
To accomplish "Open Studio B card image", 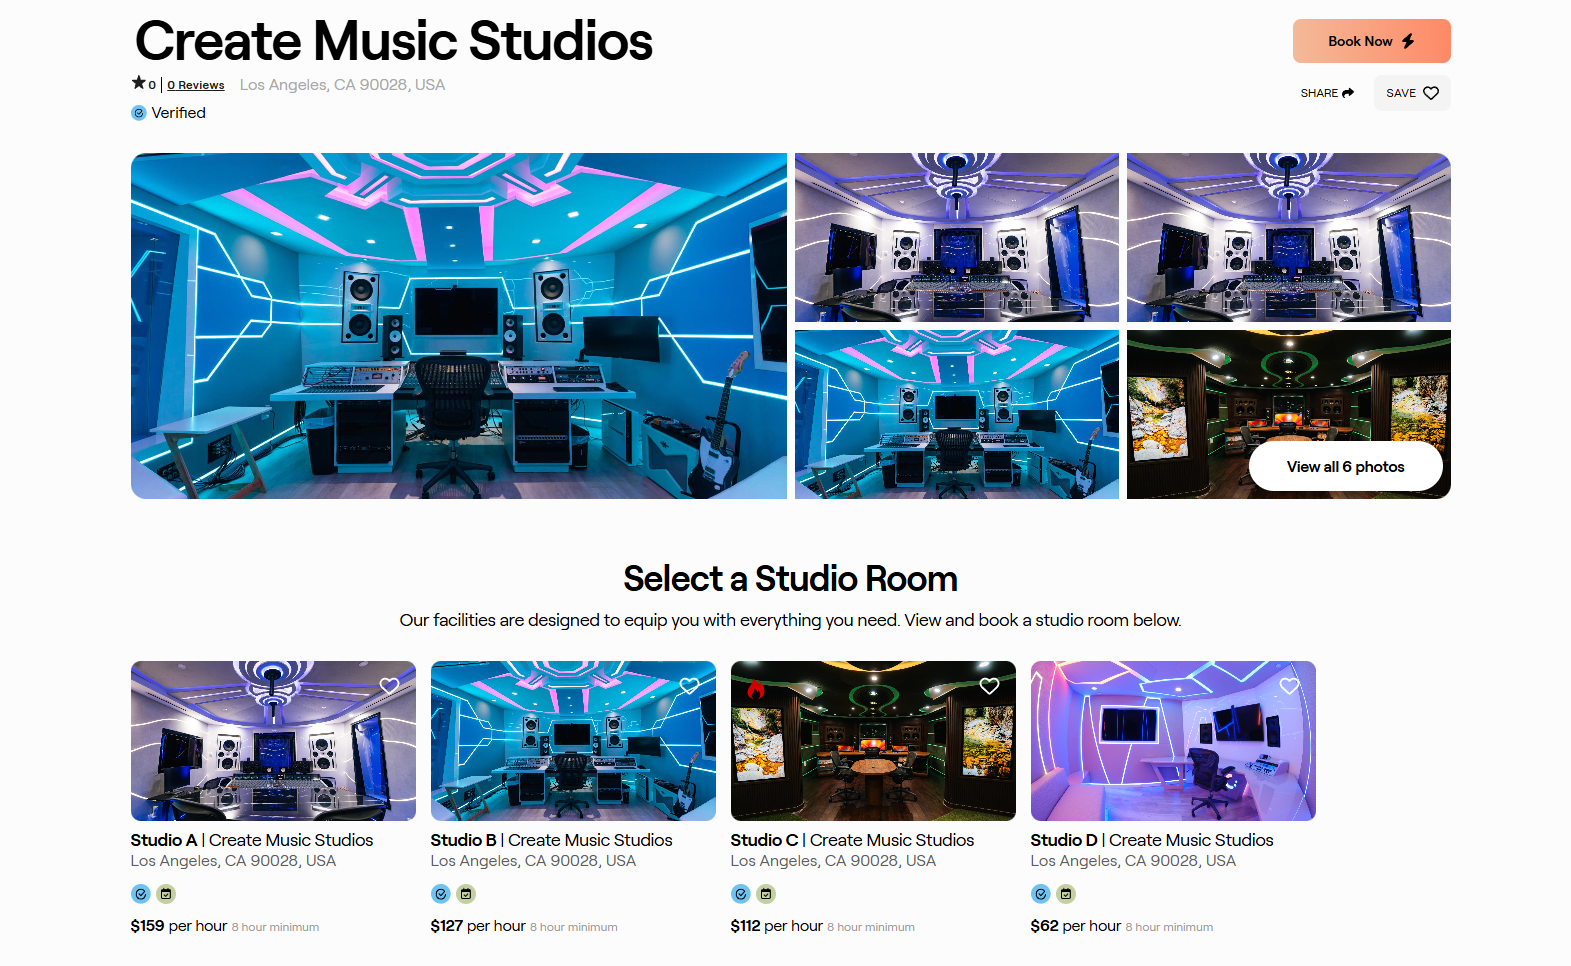I will pos(573,741).
